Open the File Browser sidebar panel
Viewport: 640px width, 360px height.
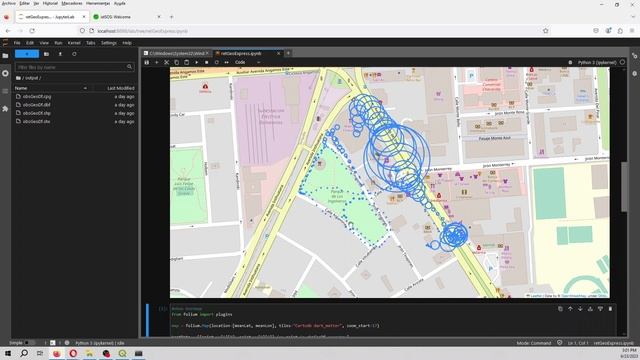5,56
